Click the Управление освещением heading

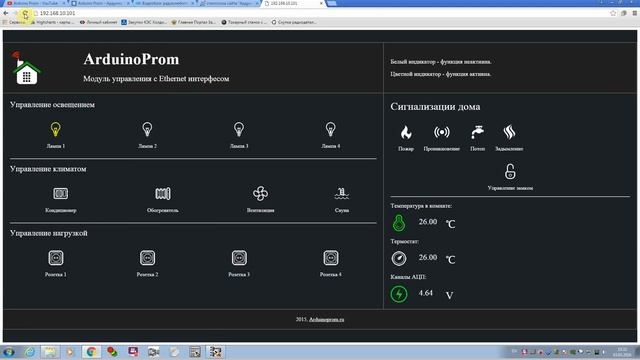tap(52, 105)
